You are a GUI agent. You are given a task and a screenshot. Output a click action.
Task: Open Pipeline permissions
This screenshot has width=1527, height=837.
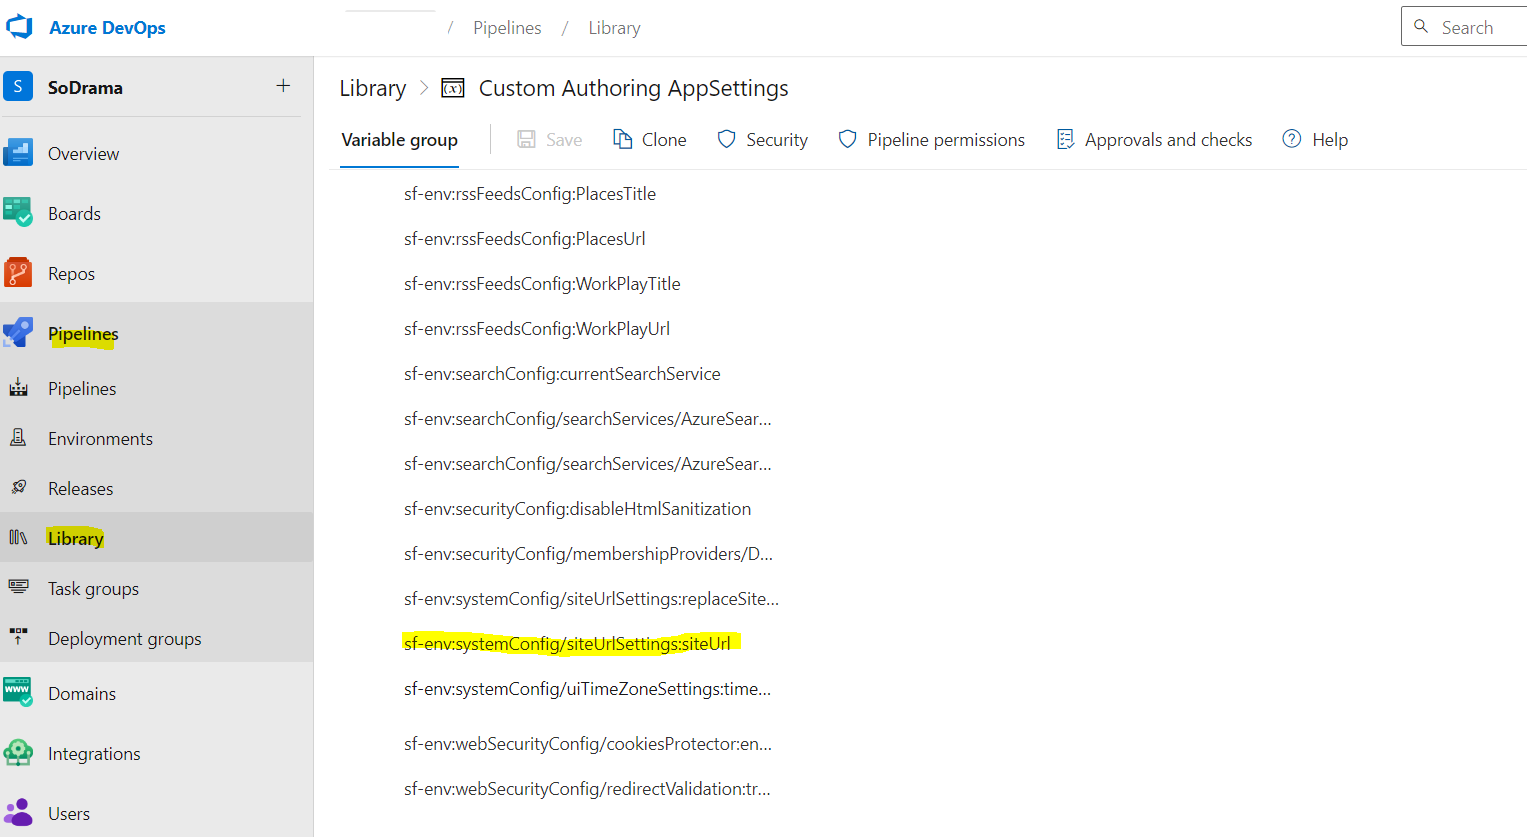(946, 140)
